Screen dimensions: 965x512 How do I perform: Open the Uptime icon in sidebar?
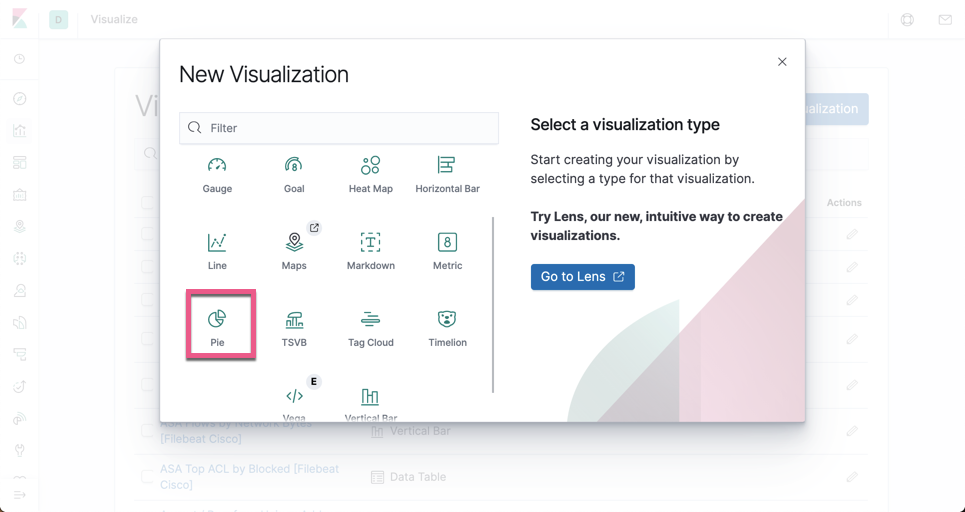pyautogui.click(x=20, y=386)
